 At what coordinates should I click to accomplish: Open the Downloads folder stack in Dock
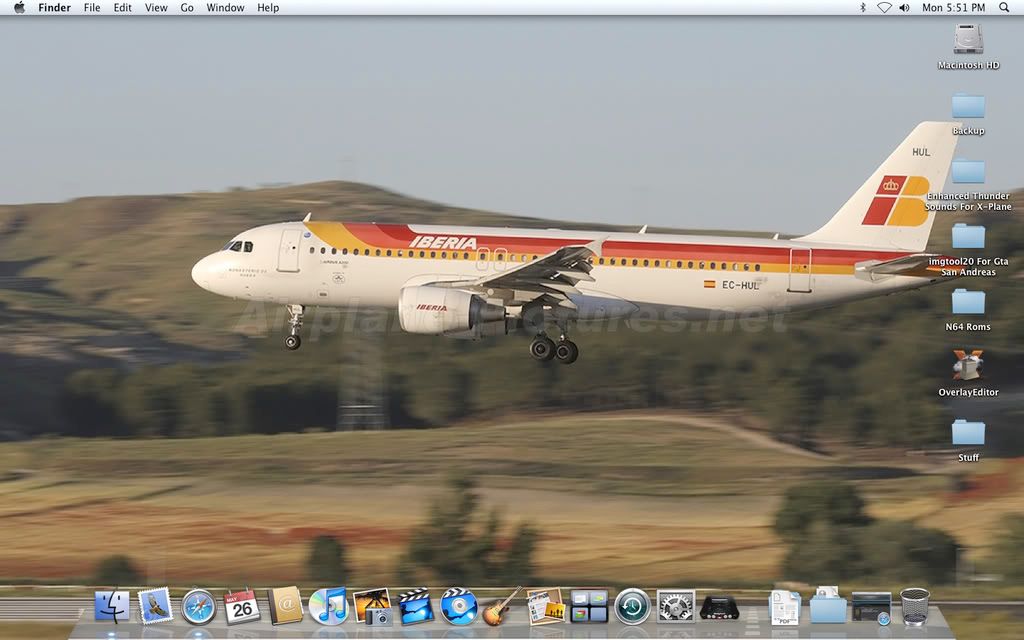pyautogui.click(x=828, y=605)
